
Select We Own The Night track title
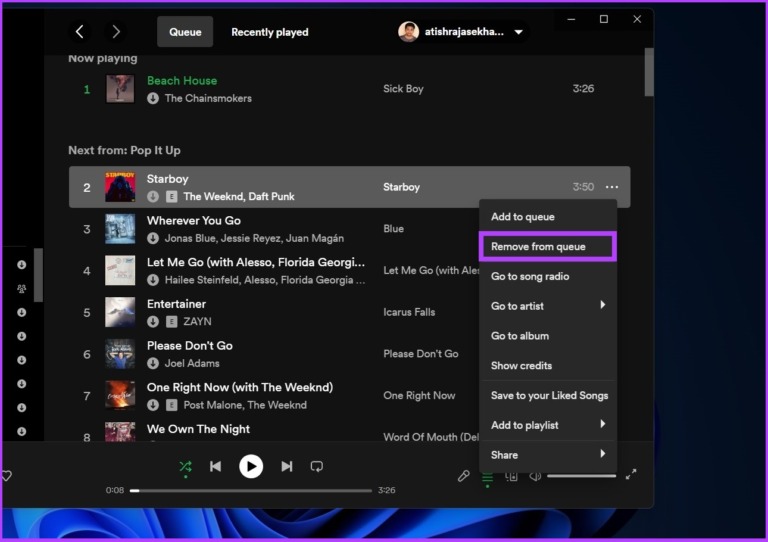point(198,429)
